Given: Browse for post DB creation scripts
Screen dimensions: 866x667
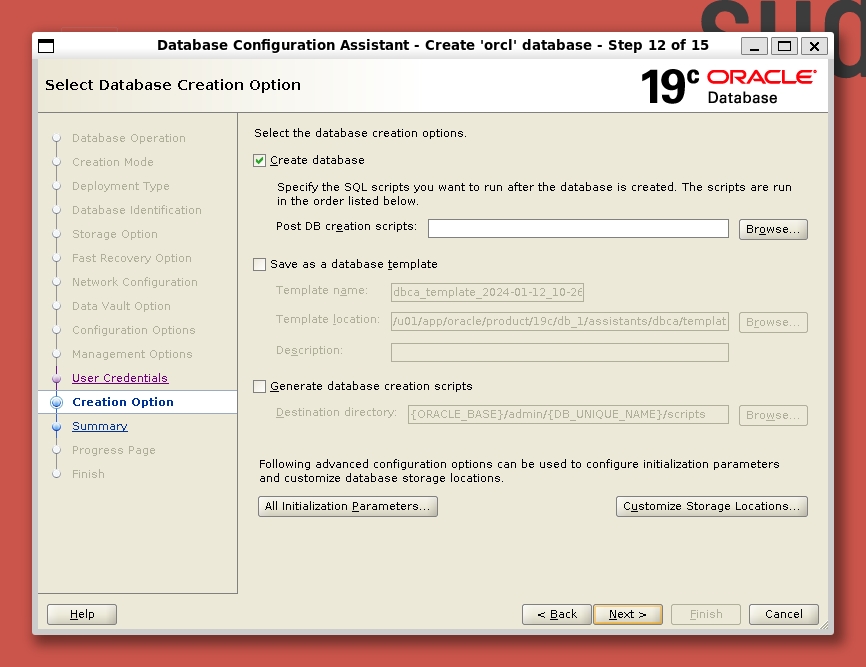Looking at the screenshot, I should pos(773,229).
